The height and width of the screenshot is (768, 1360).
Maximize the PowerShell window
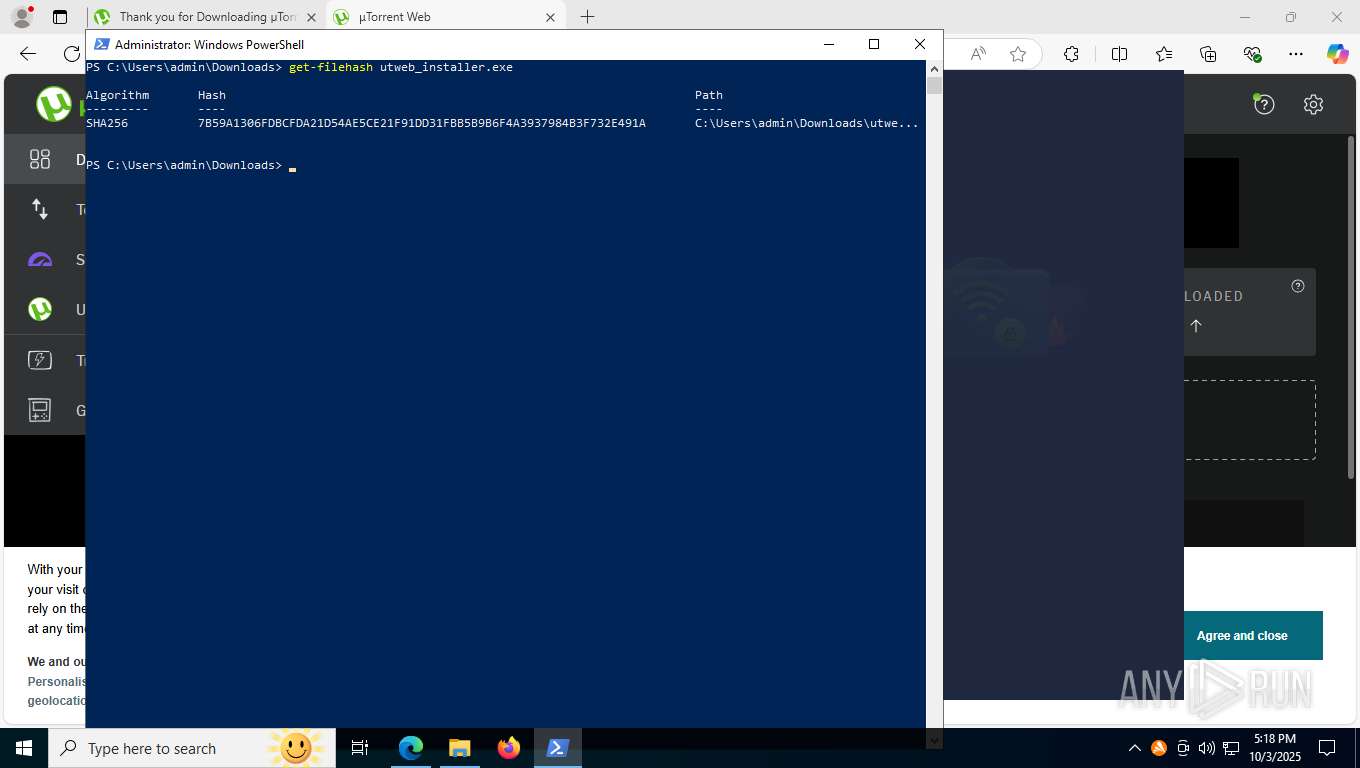(x=874, y=44)
